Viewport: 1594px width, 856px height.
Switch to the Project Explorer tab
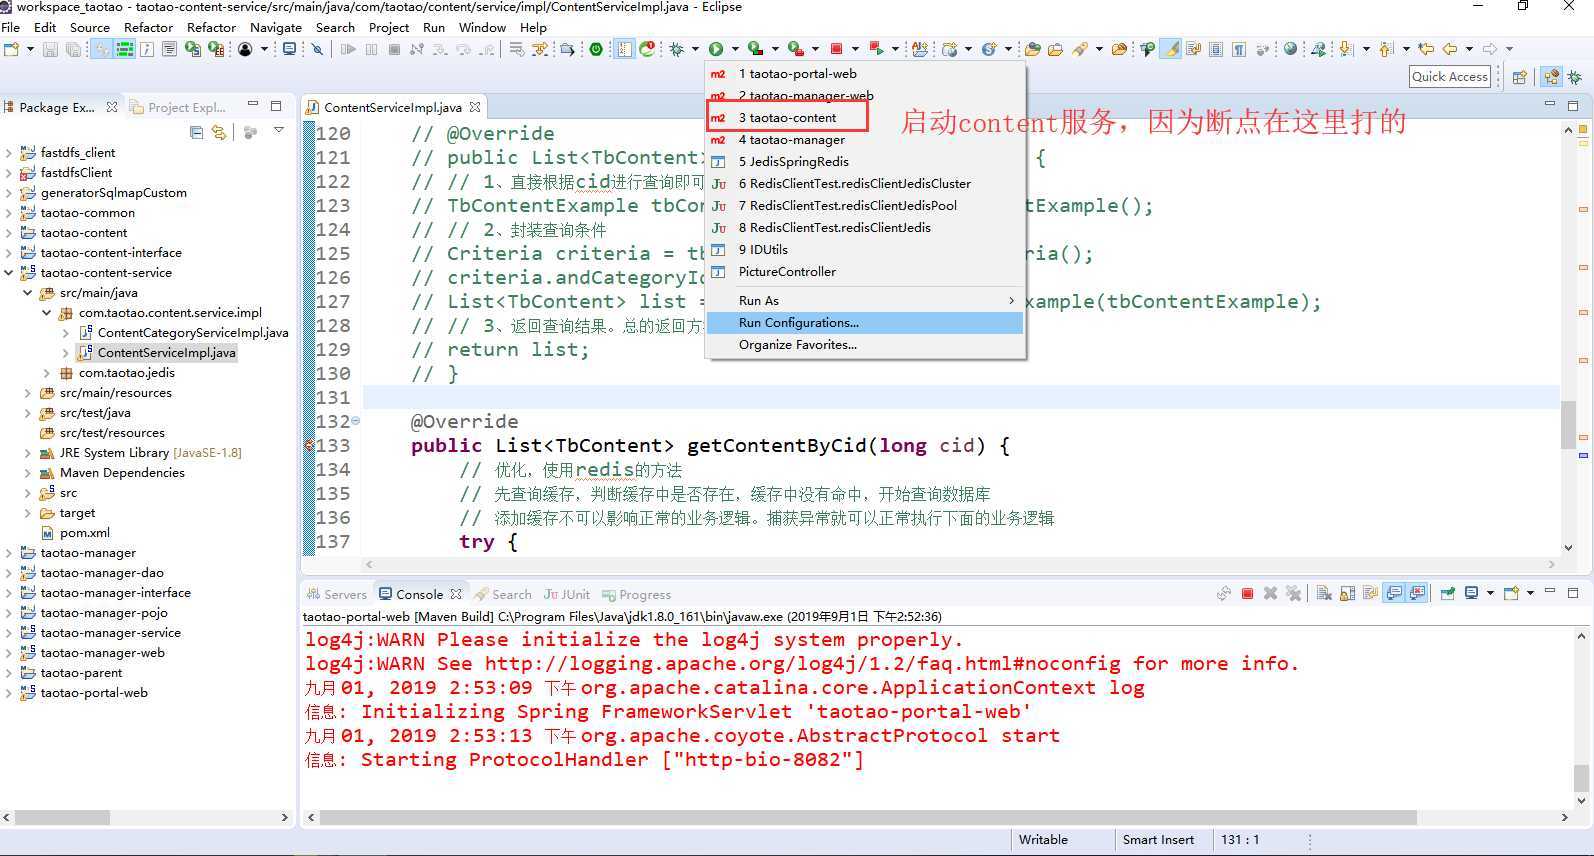click(x=178, y=107)
